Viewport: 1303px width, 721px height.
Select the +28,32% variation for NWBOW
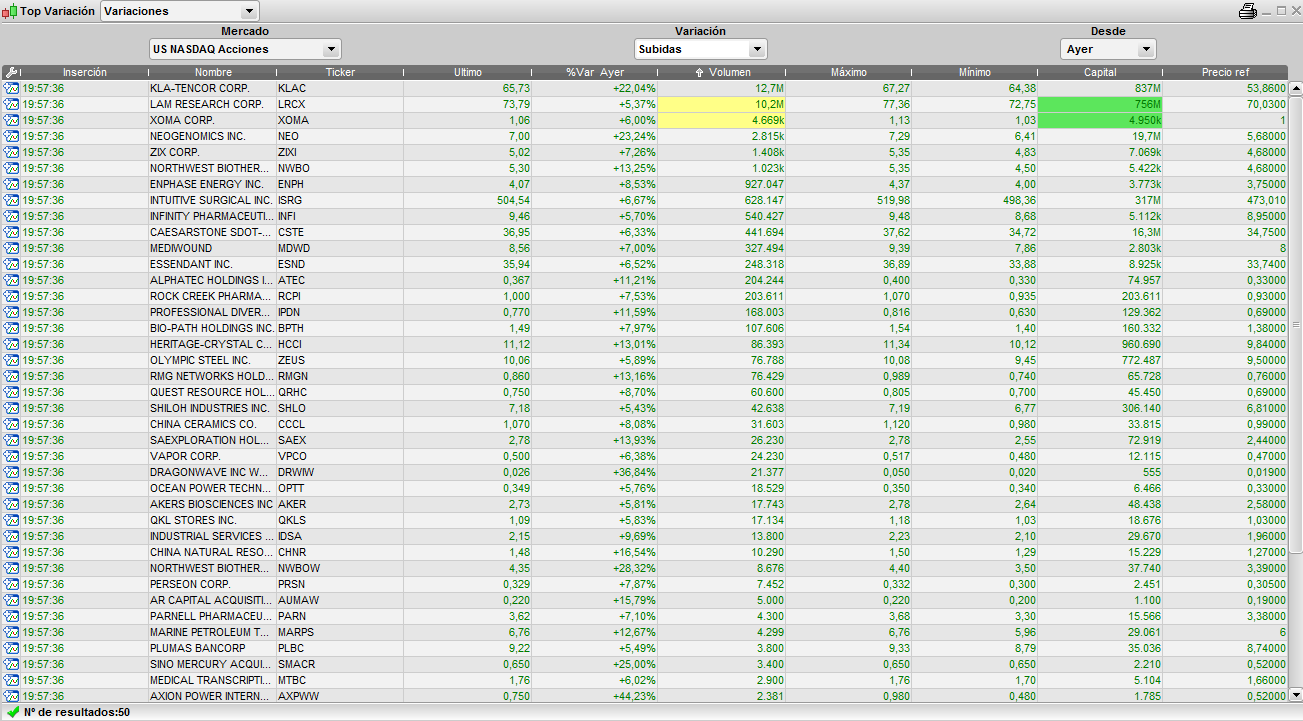pyautogui.click(x=595, y=568)
